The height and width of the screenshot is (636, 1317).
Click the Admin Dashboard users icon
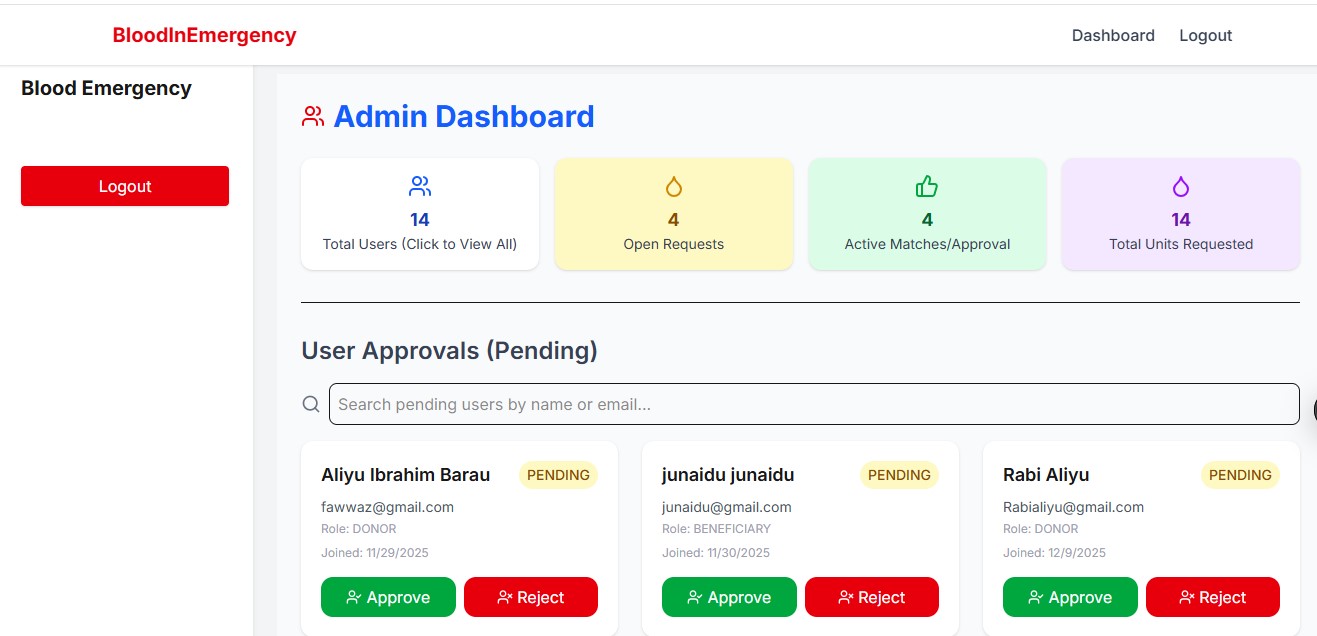(x=313, y=117)
